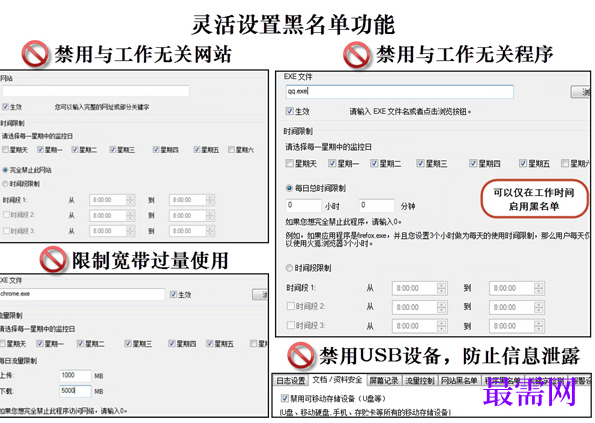Click spinner of 时间段 1 end time, program panel
The width and height of the screenshot is (595, 423).
pyautogui.click(x=539, y=288)
